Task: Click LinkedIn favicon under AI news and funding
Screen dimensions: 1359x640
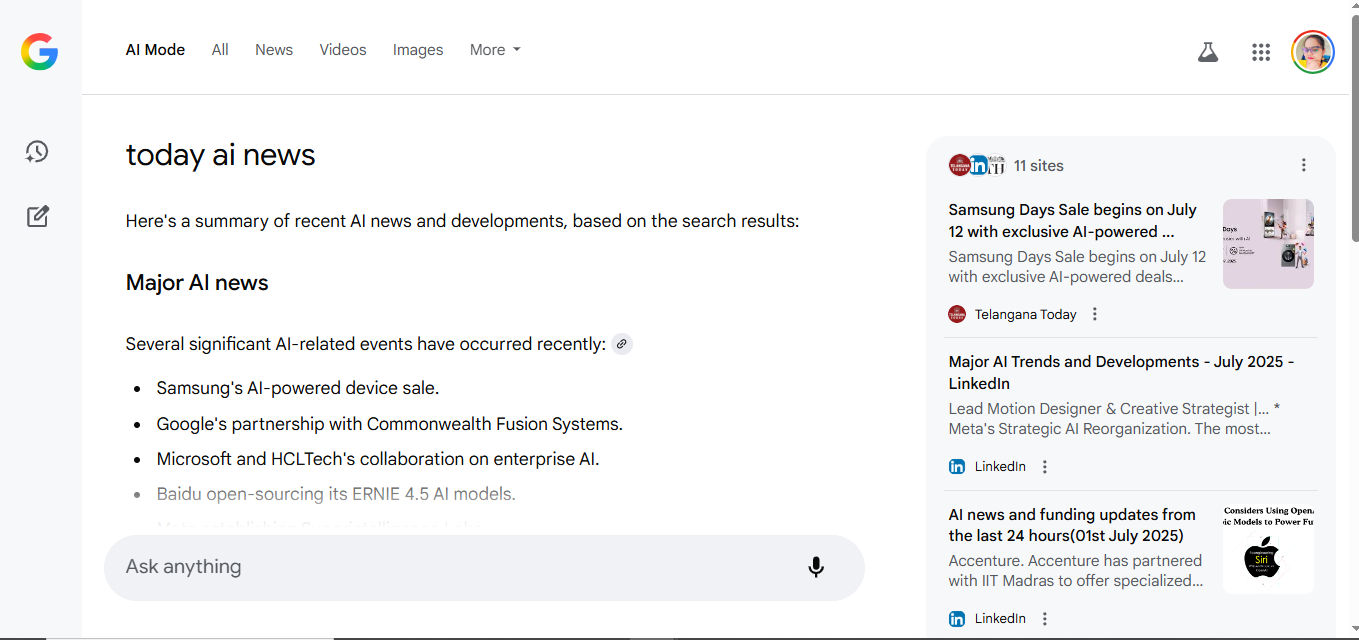Action: [957, 619]
